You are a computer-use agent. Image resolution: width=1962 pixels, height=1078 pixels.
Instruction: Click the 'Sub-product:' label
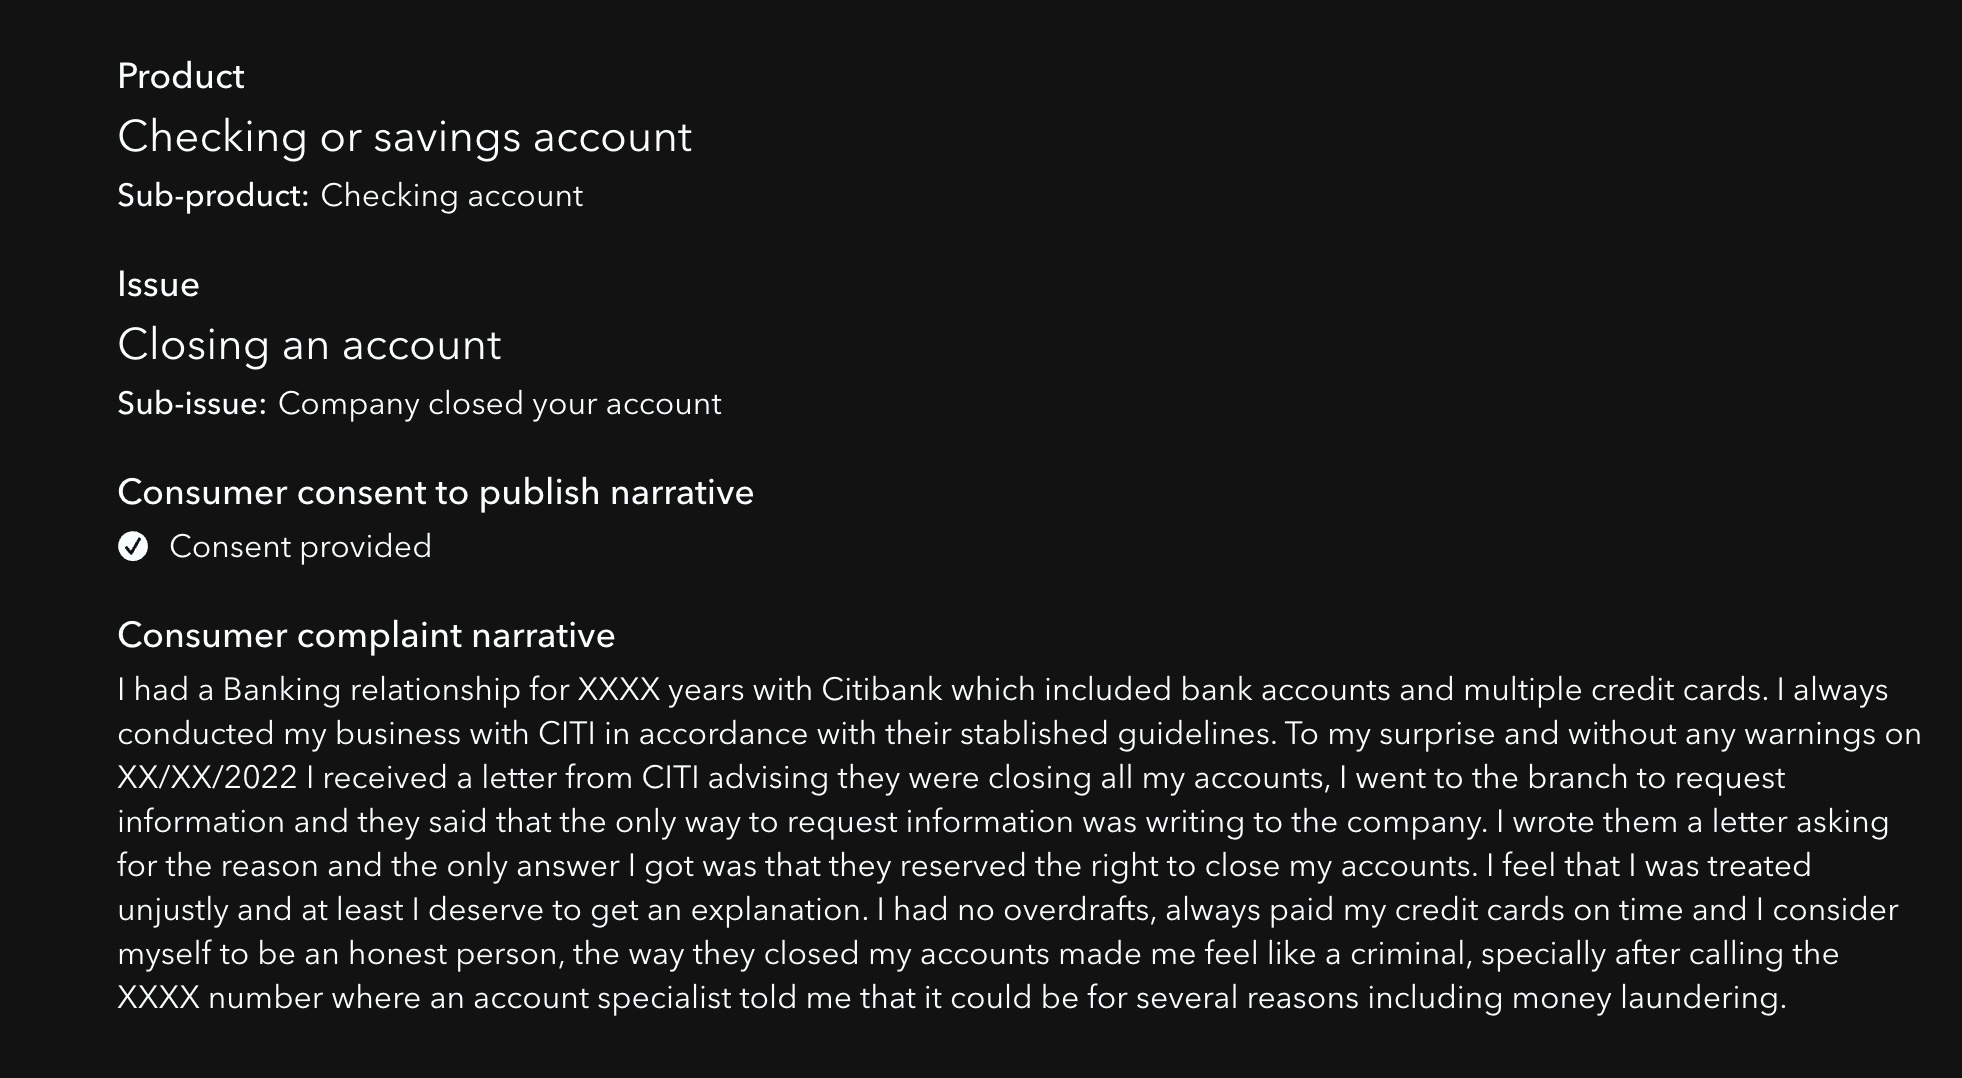pos(213,196)
